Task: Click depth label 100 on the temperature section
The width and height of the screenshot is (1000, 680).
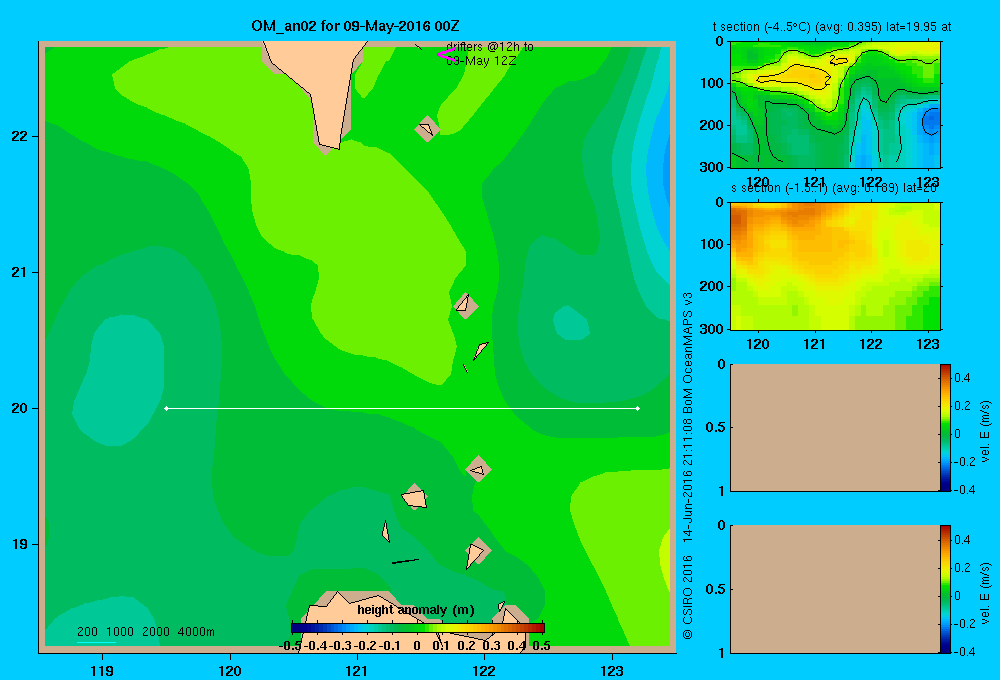Action: 711,83
